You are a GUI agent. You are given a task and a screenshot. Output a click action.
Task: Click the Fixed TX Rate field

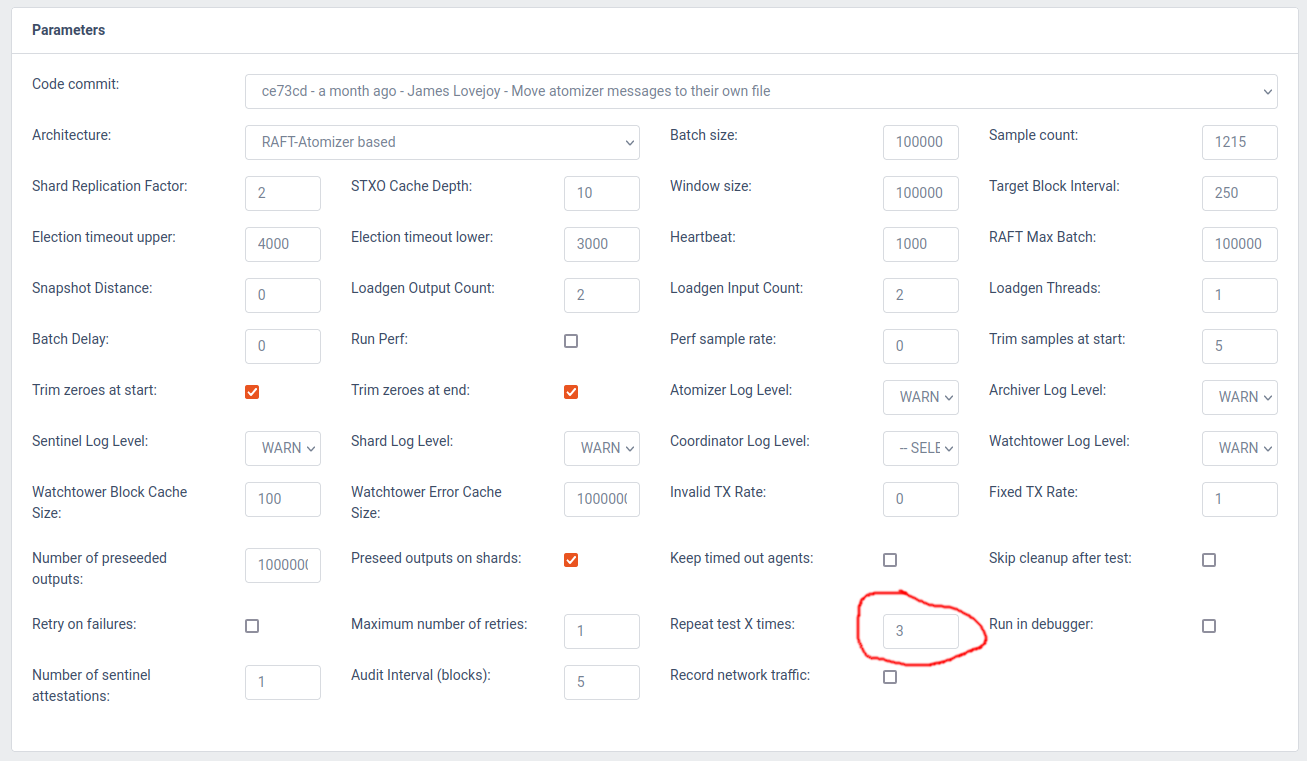point(1240,499)
